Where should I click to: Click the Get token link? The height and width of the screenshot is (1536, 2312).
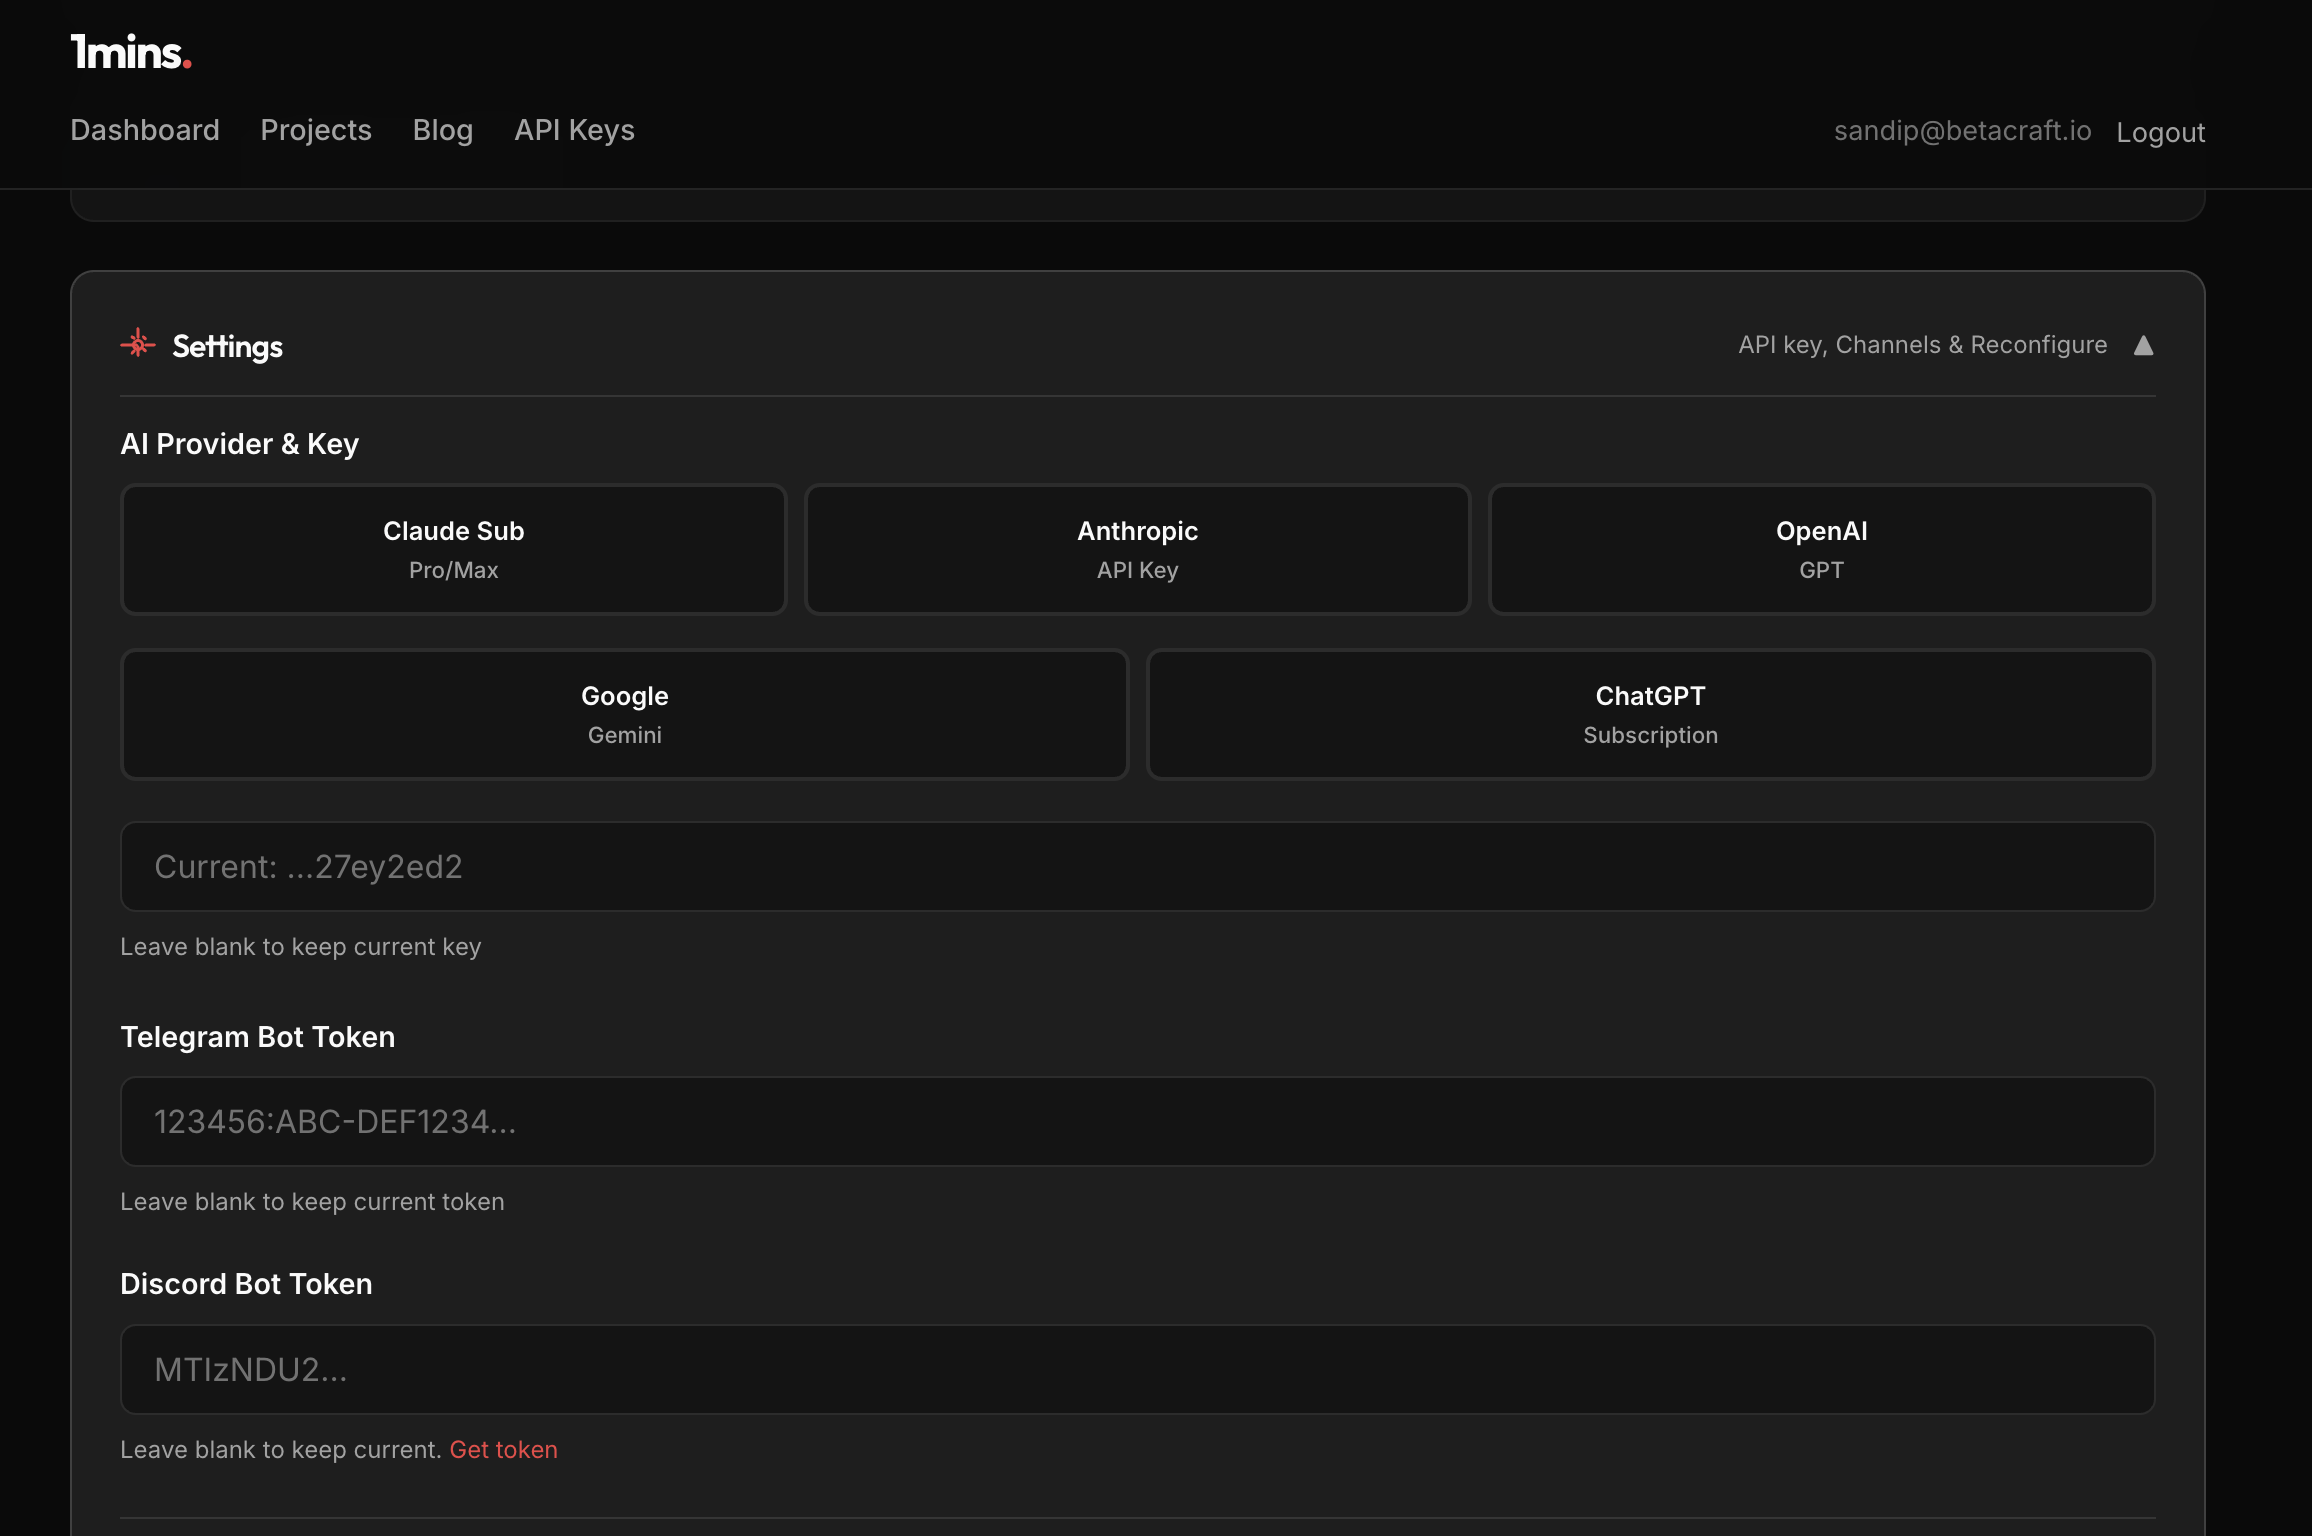tap(503, 1449)
